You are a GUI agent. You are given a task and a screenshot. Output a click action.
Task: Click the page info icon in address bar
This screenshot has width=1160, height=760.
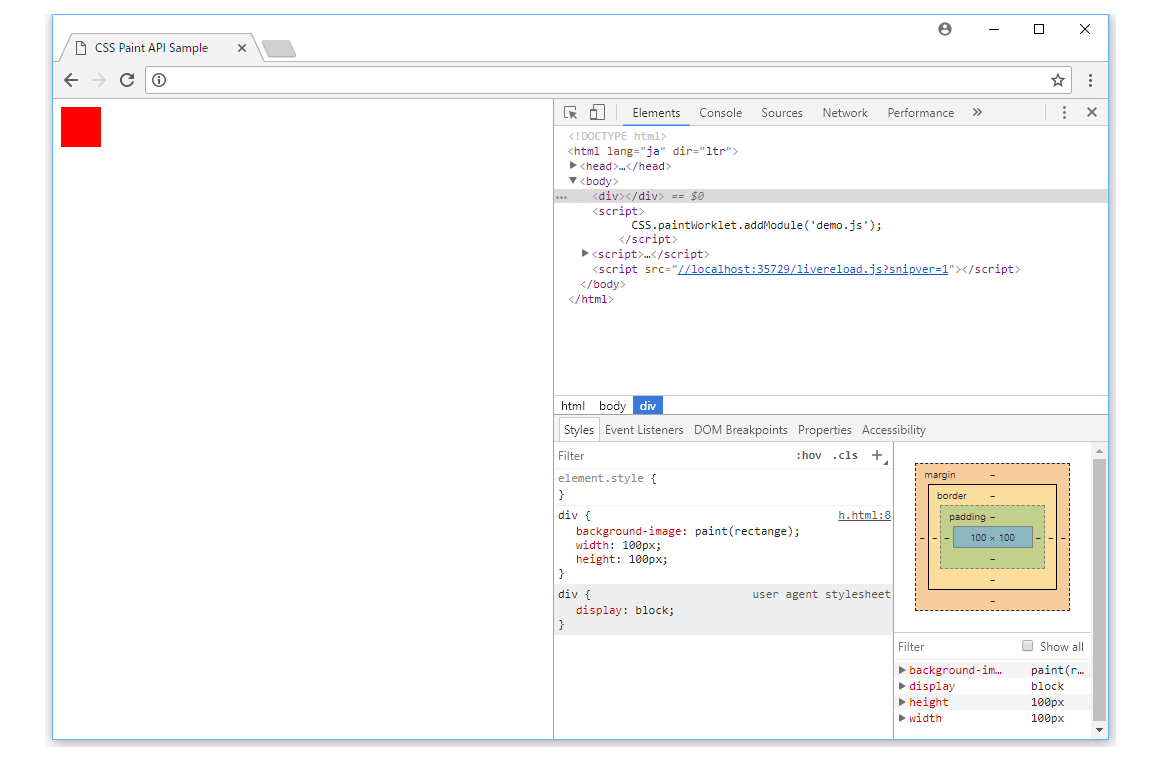[159, 79]
